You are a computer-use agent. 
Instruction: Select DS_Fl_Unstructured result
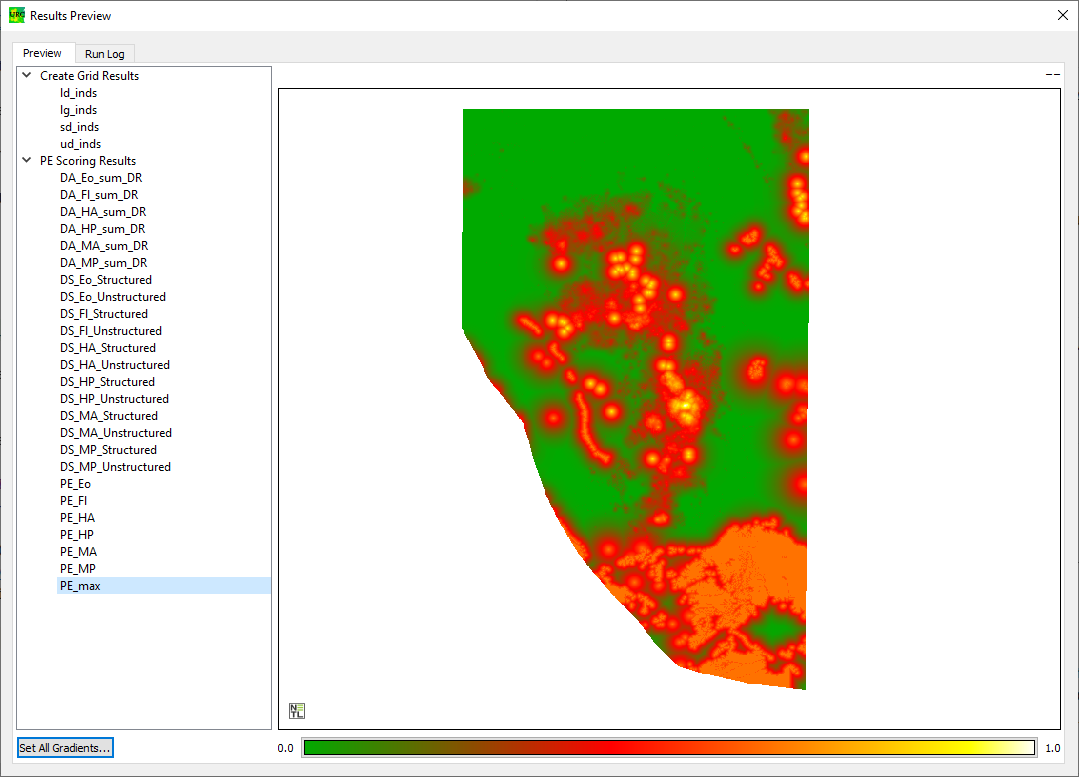(x=111, y=331)
